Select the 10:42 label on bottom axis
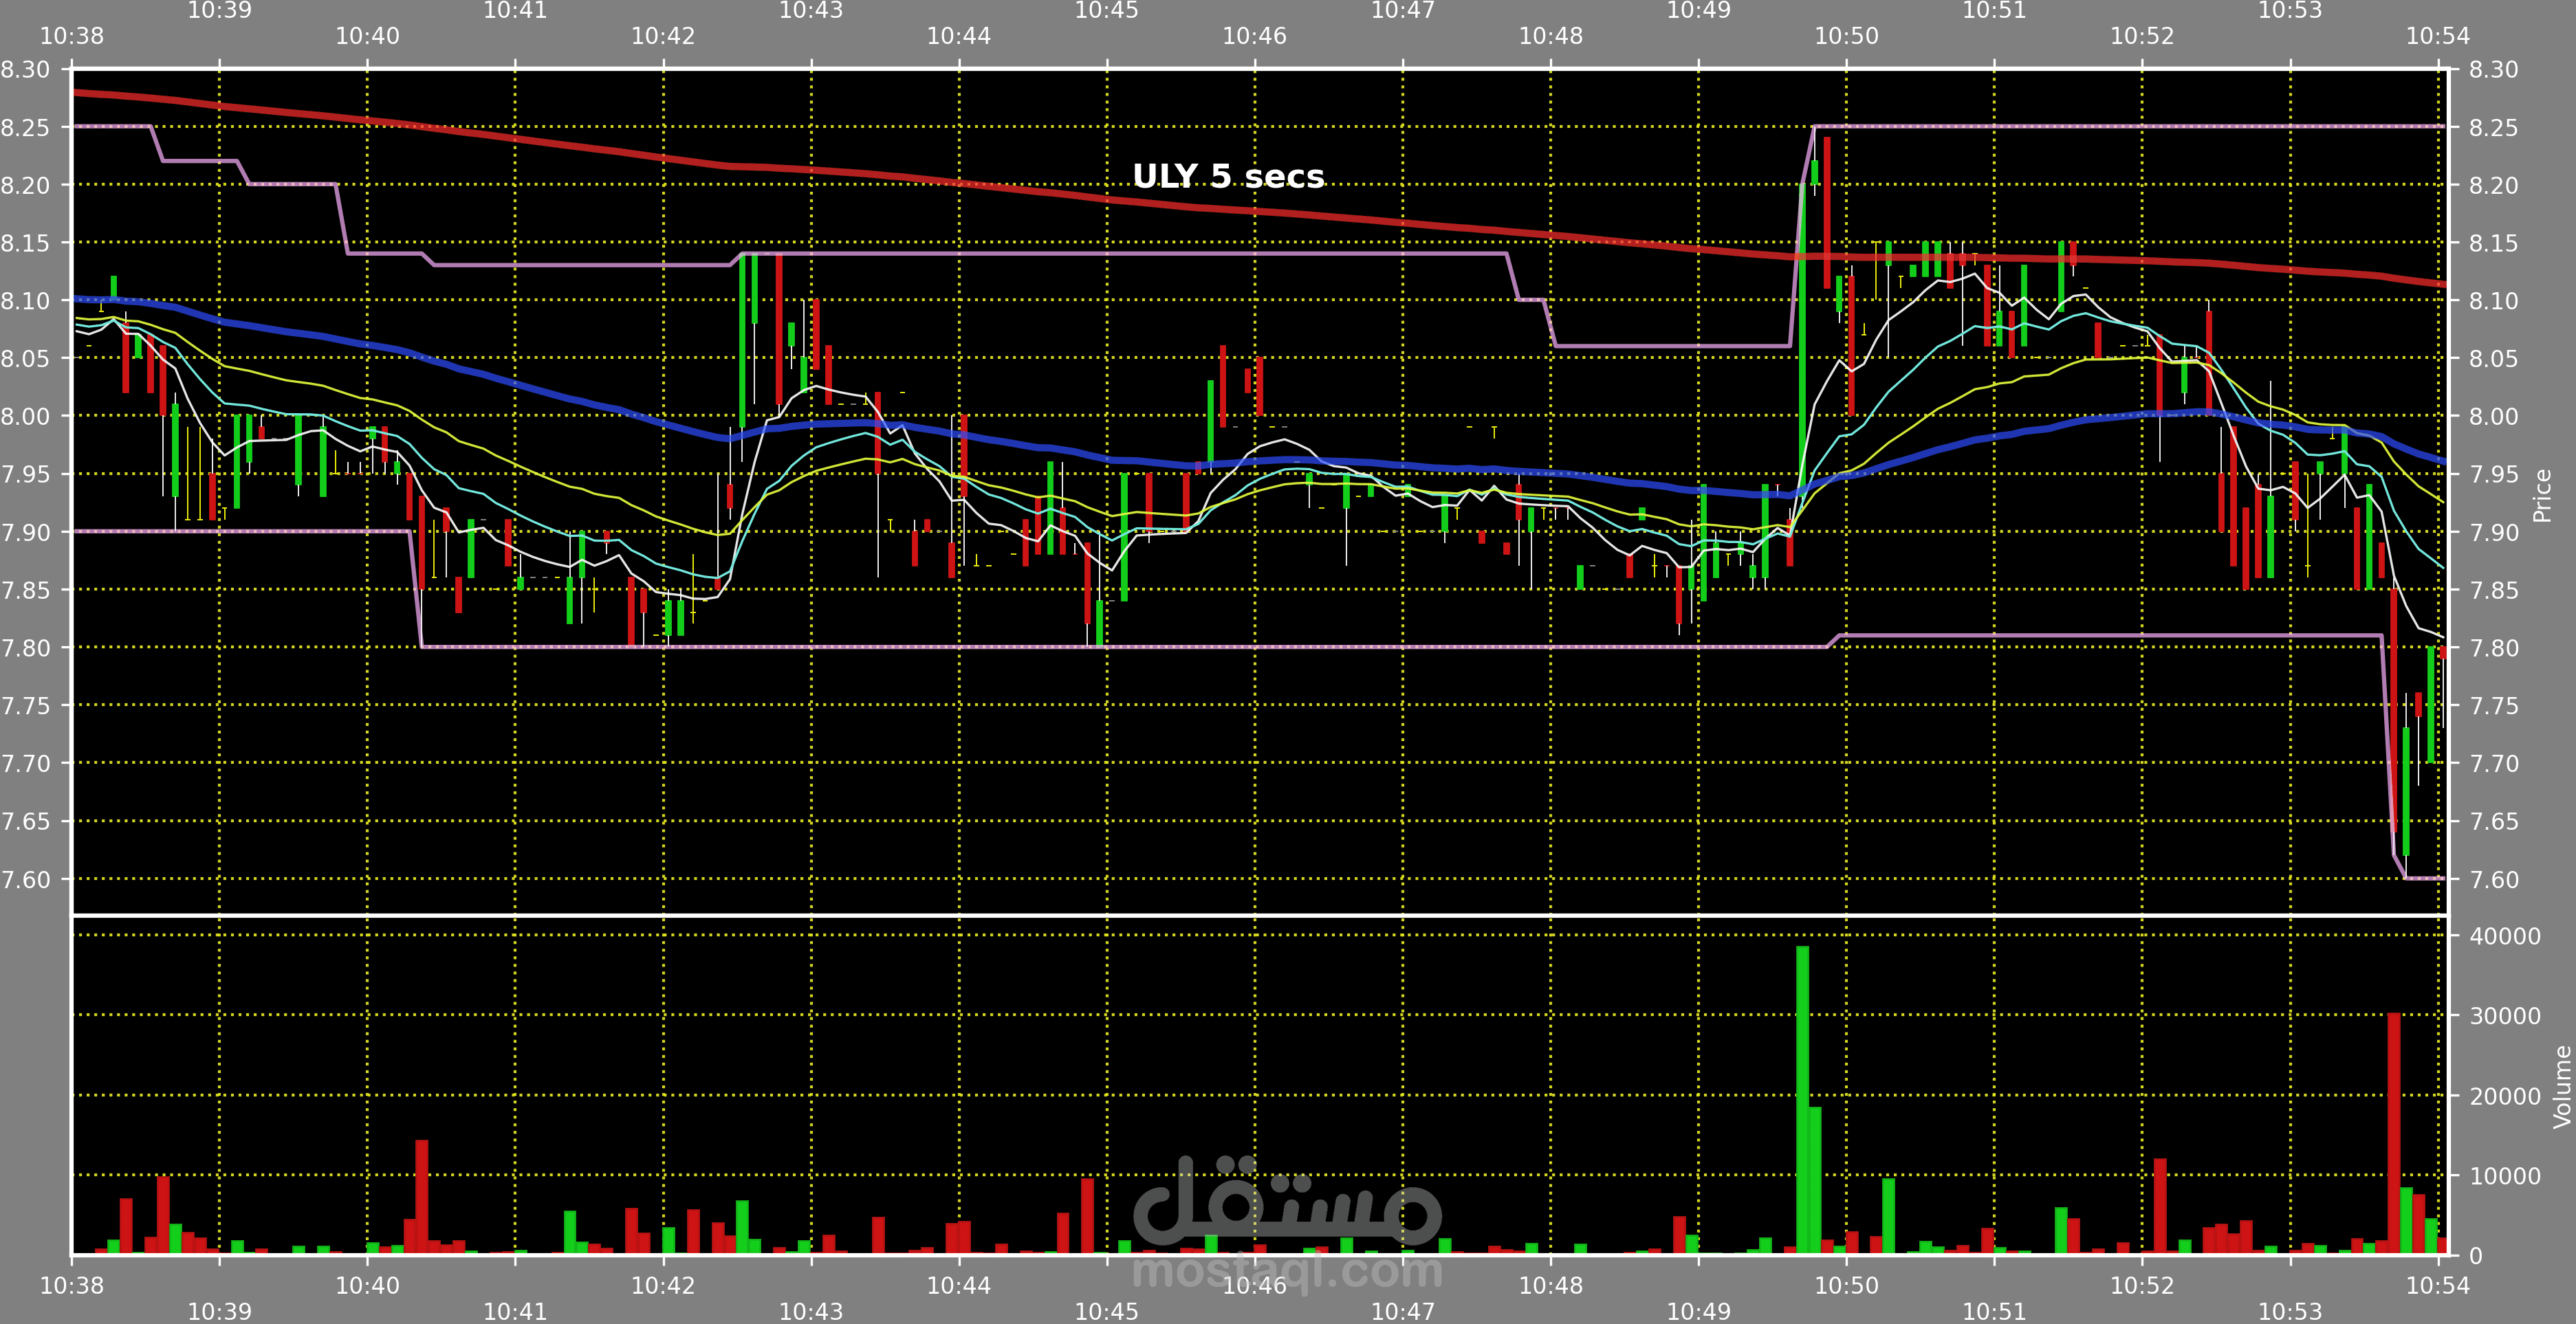This screenshot has height=1324, width=2576. [x=662, y=1285]
